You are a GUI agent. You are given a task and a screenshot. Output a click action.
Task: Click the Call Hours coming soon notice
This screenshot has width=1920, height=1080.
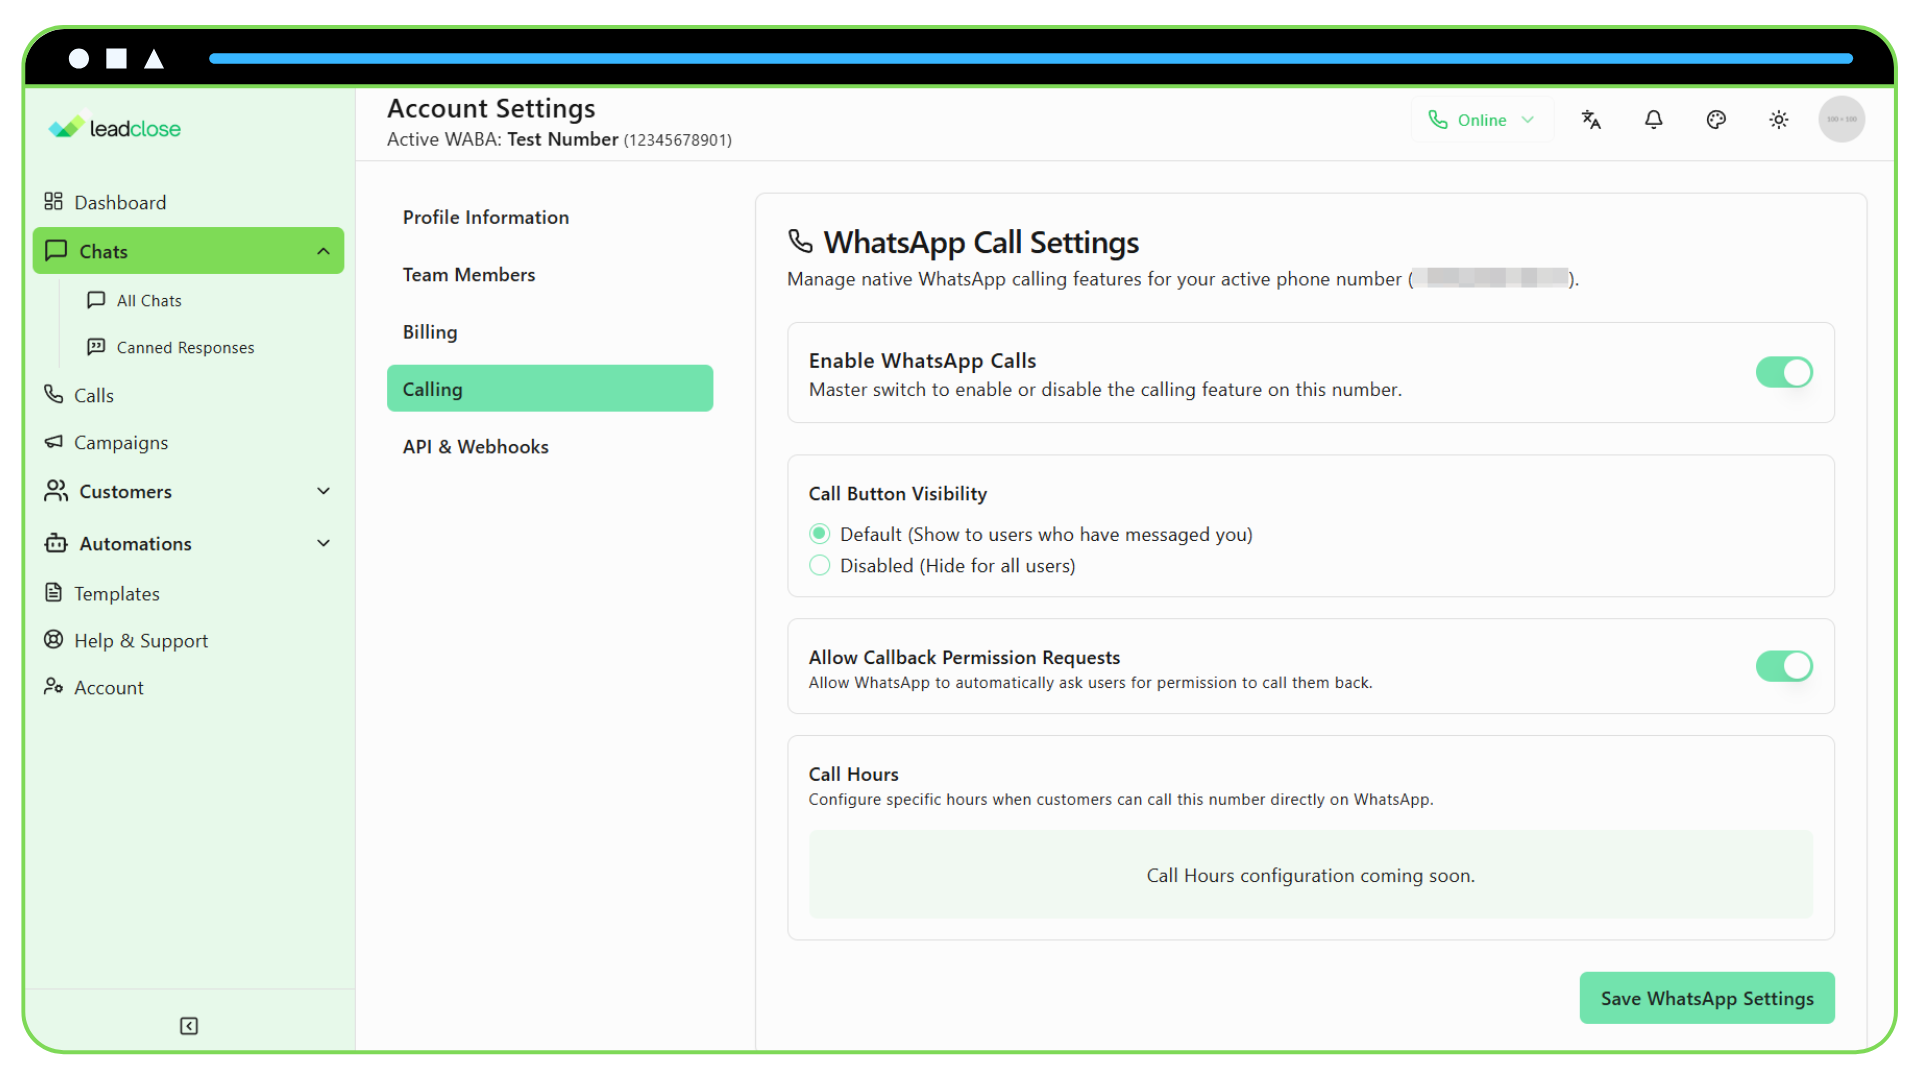coord(1311,875)
